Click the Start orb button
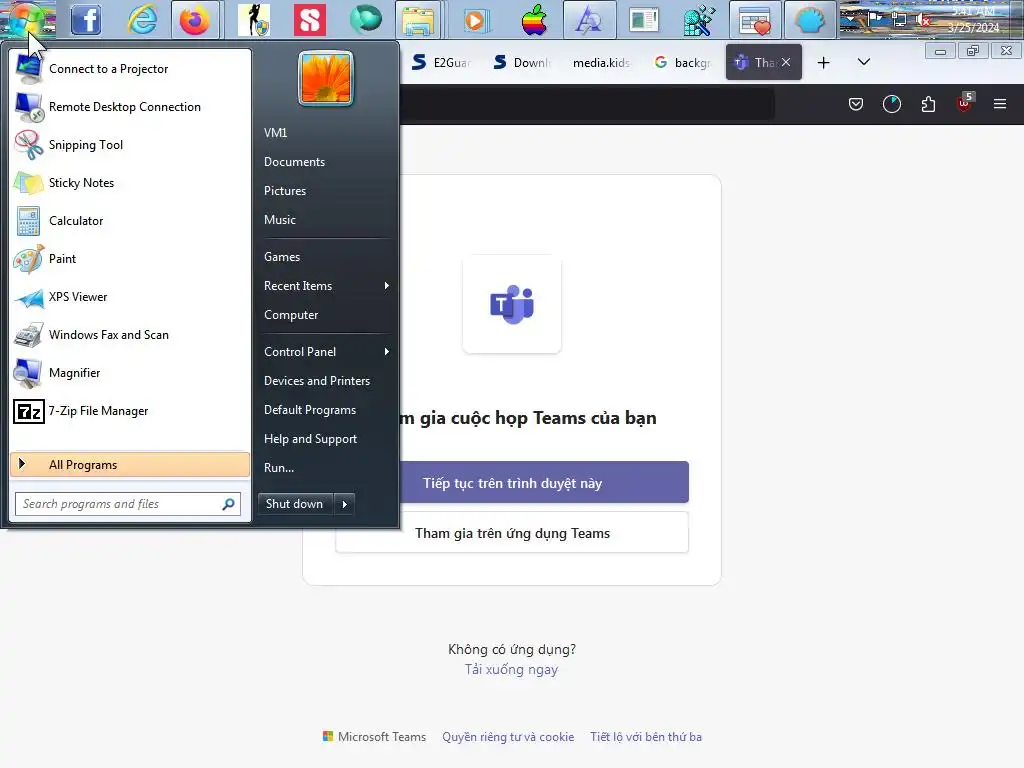 (26, 19)
